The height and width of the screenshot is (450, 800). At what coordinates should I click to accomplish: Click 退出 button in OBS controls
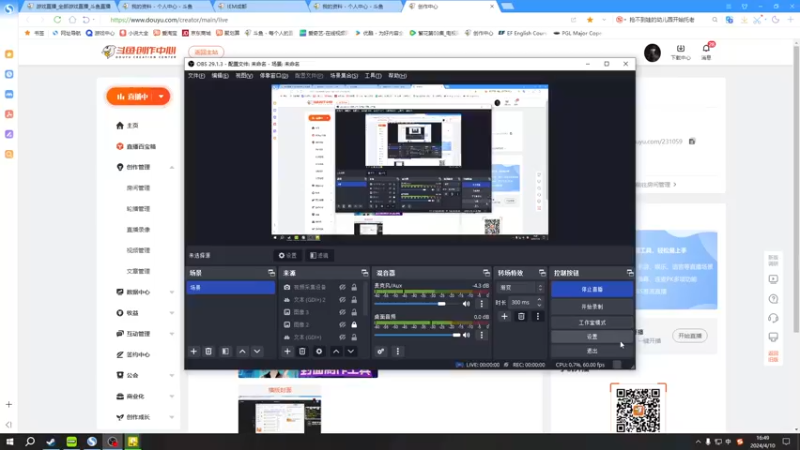coord(592,351)
